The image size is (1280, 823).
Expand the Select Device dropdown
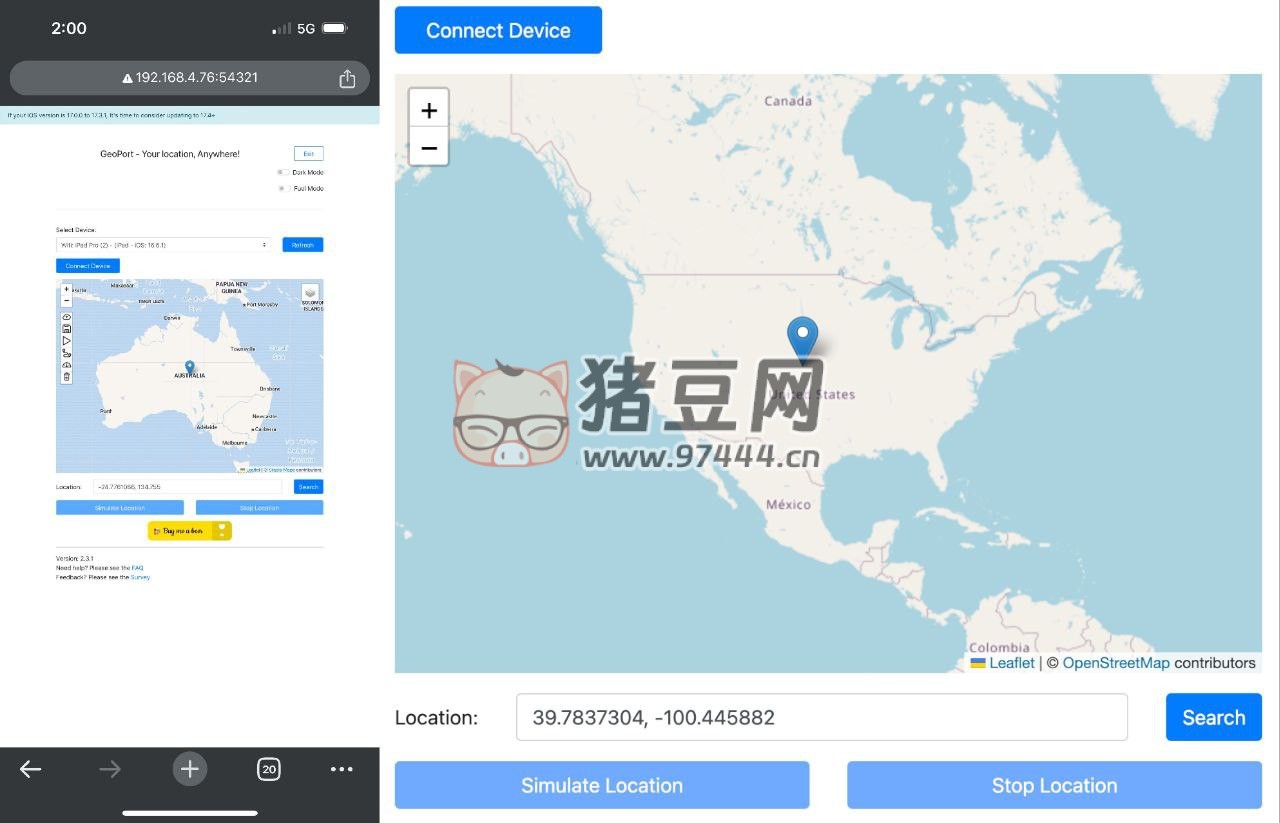pyautogui.click(x=164, y=245)
